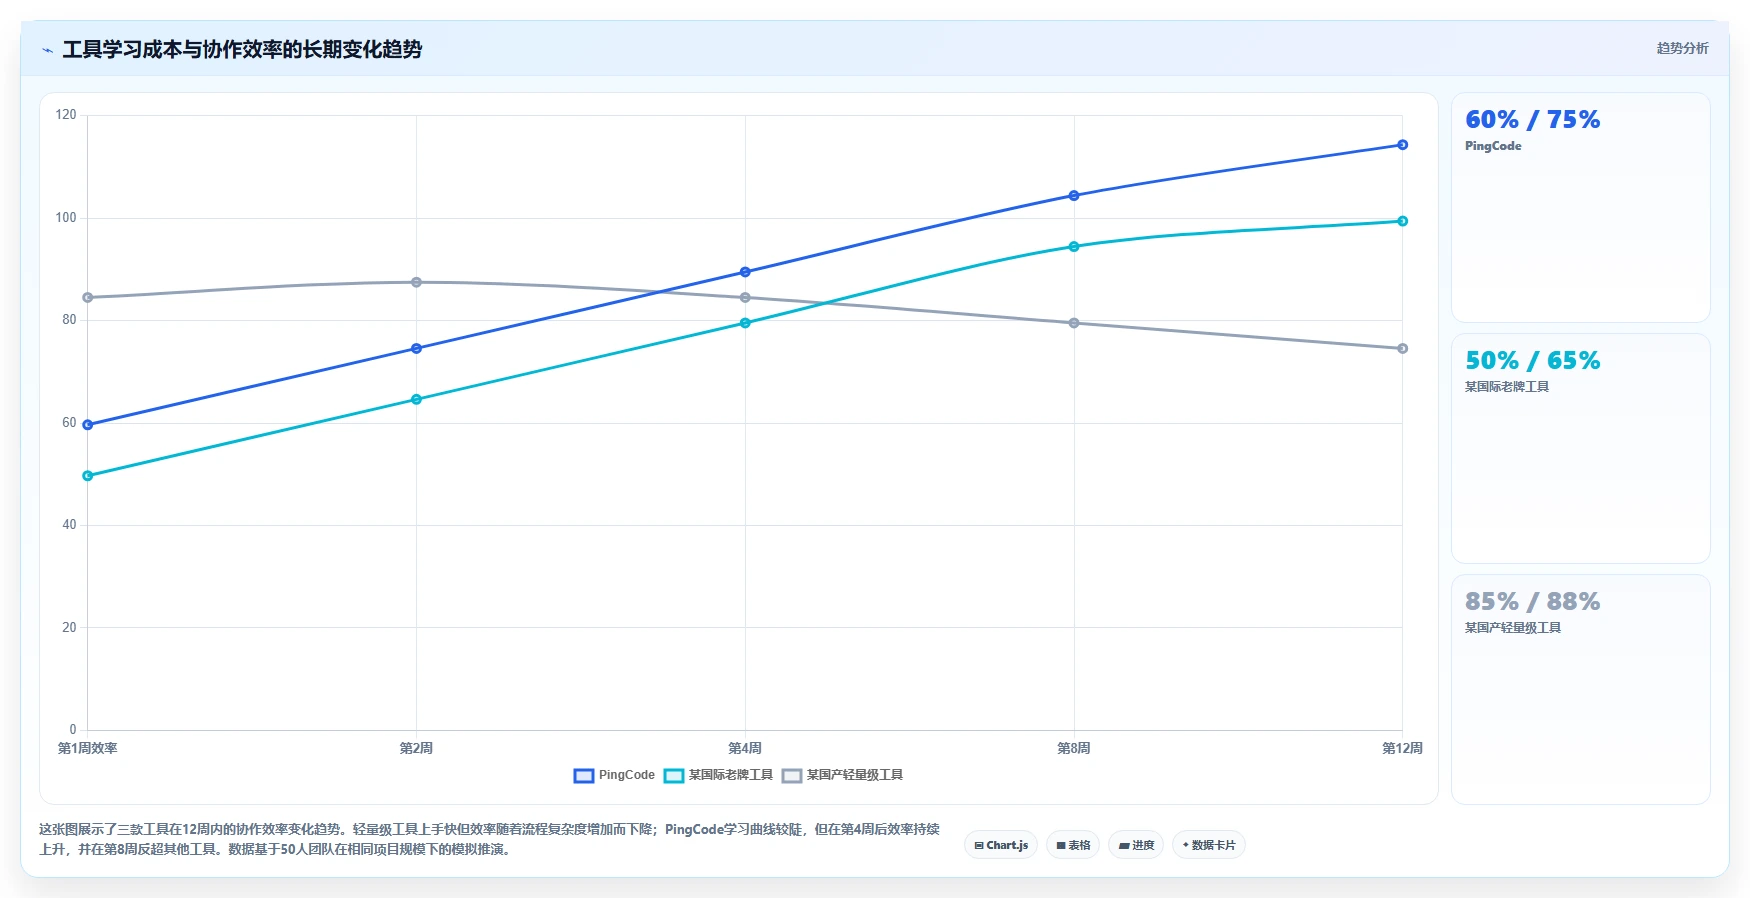Click PingCode label in first stat card
The image size is (1750, 898).
[x=1493, y=146]
